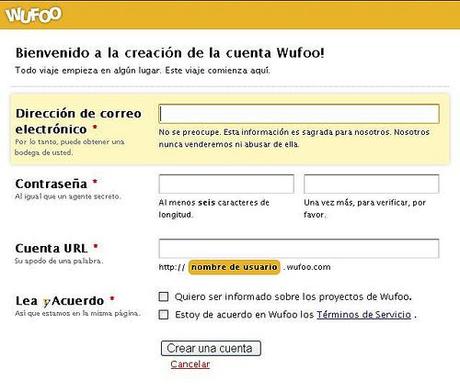Screen dimensions: 460x391
Task: Check 'Estoy de acuerdo' terms checkbox
Action: pos(163,315)
